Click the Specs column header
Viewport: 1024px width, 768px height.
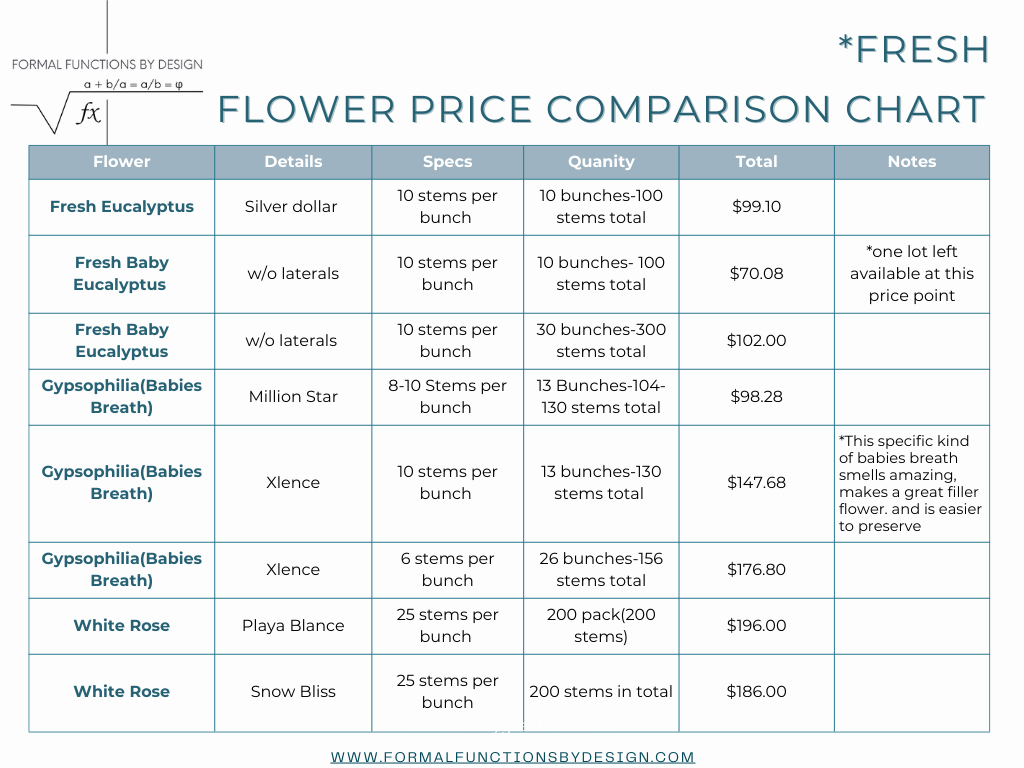pos(447,162)
